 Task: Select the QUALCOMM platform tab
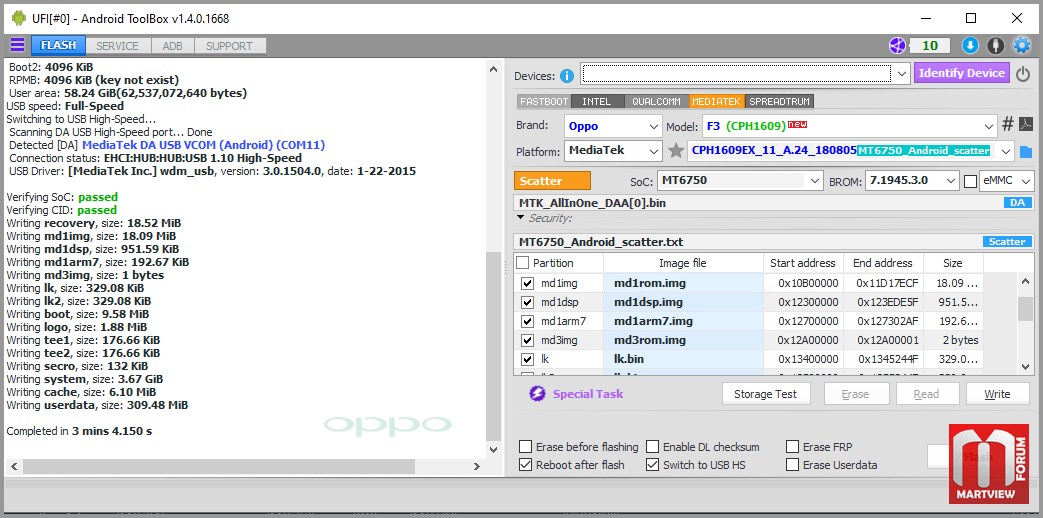tap(657, 102)
